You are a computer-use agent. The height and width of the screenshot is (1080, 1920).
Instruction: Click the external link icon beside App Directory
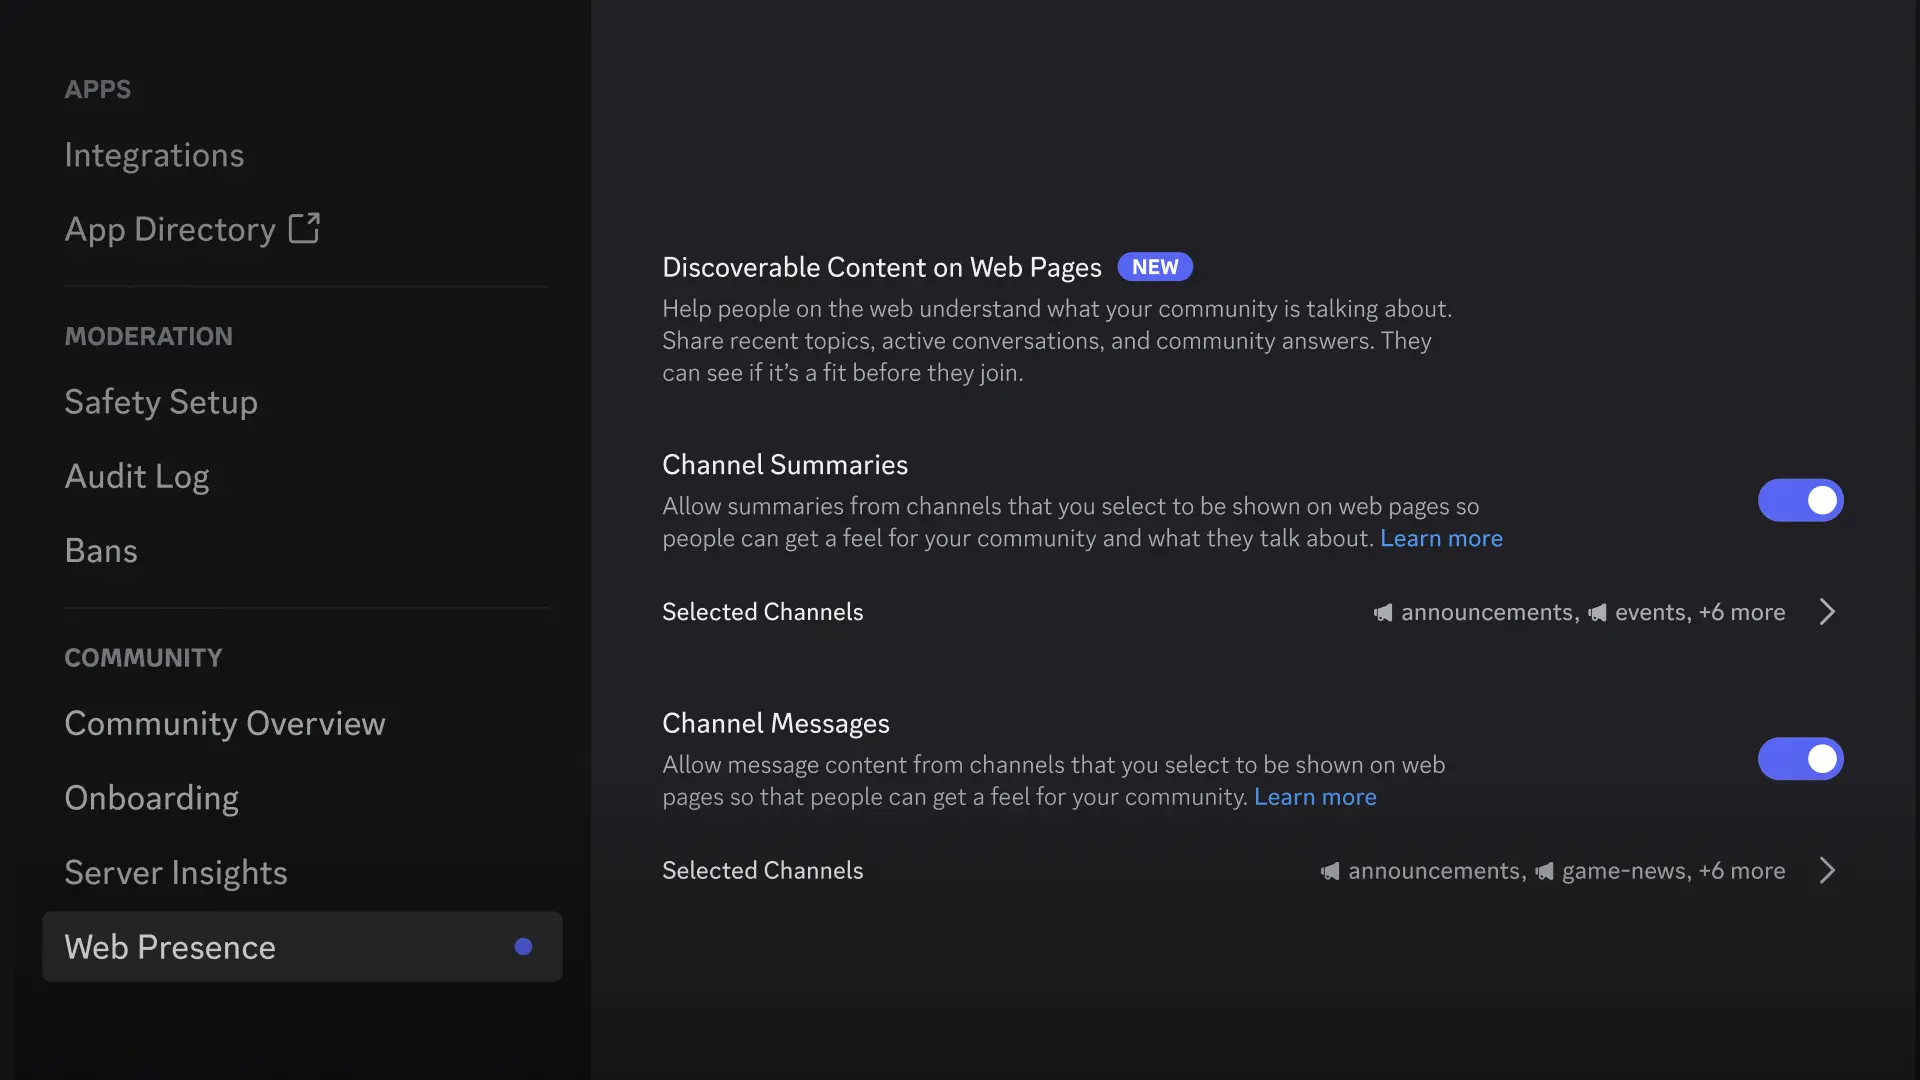tap(304, 228)
